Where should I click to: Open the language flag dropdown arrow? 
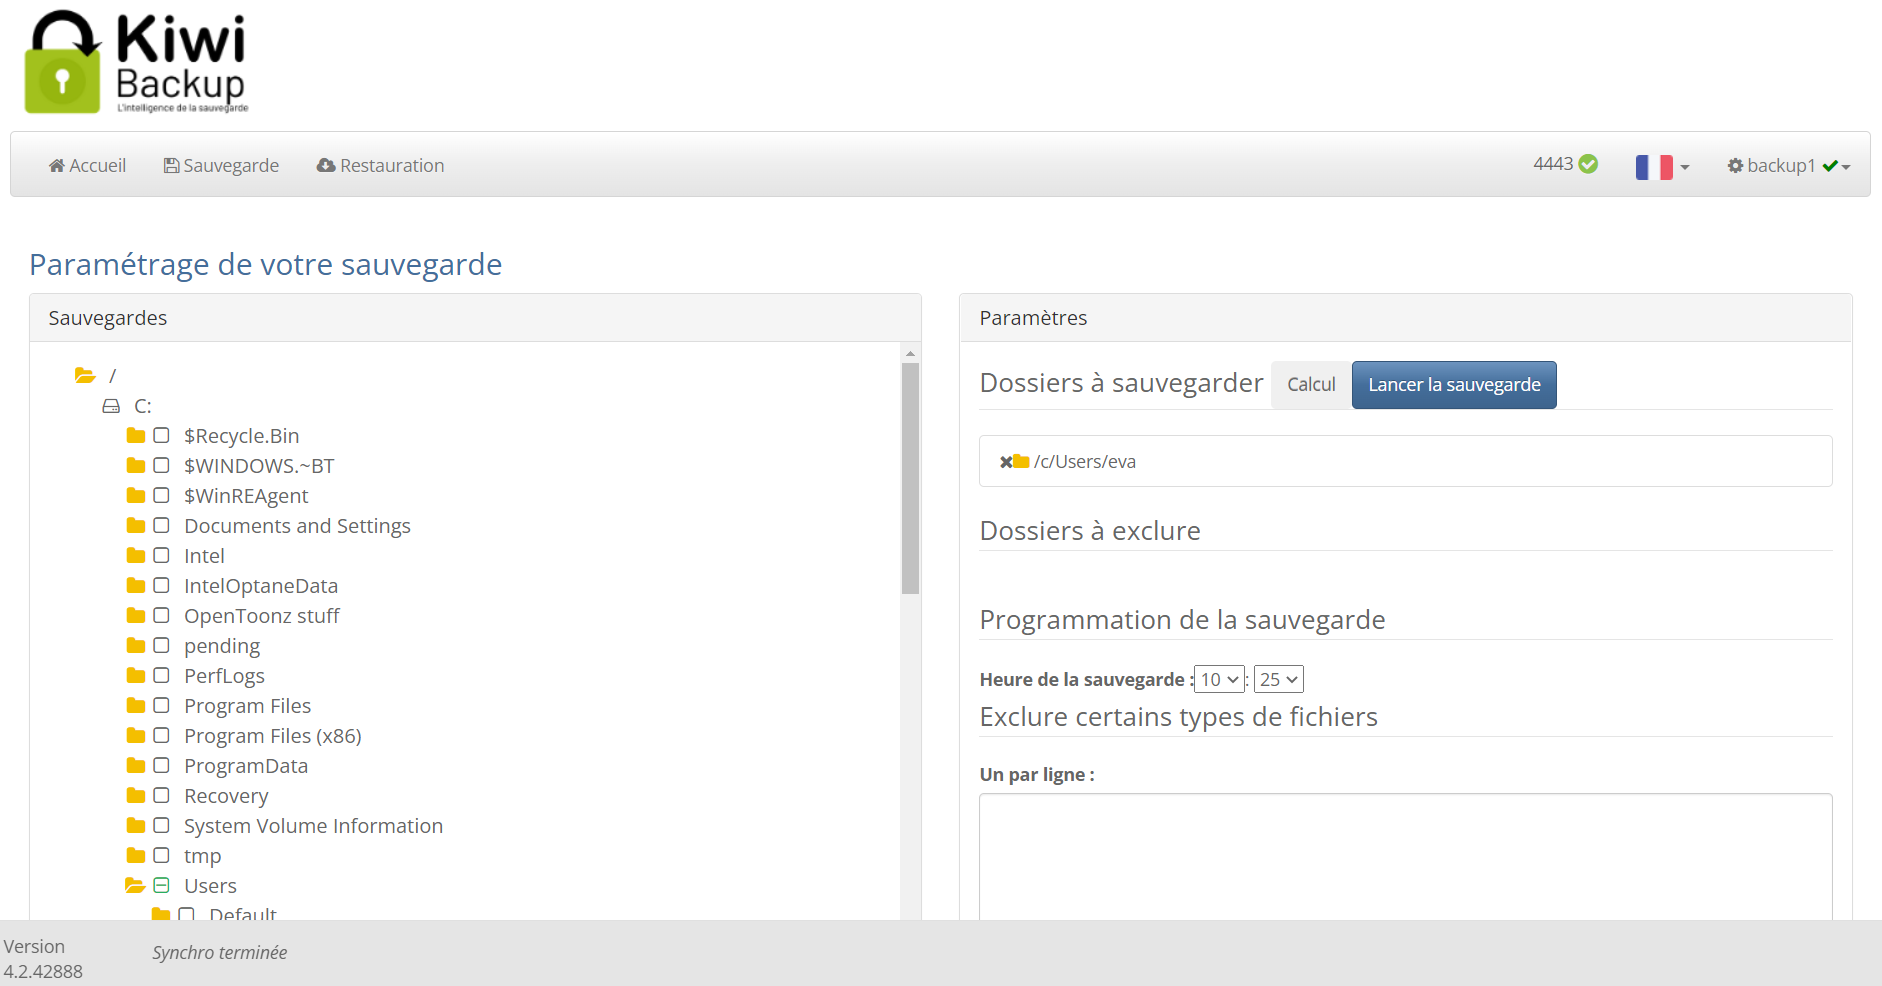click(x=1685, y=168)
